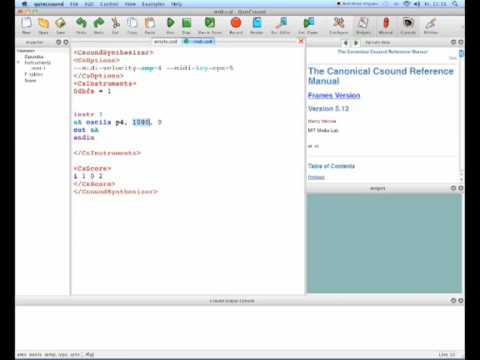Open the Control menu
Screen dimensions: 480x360
click(109, 4)
